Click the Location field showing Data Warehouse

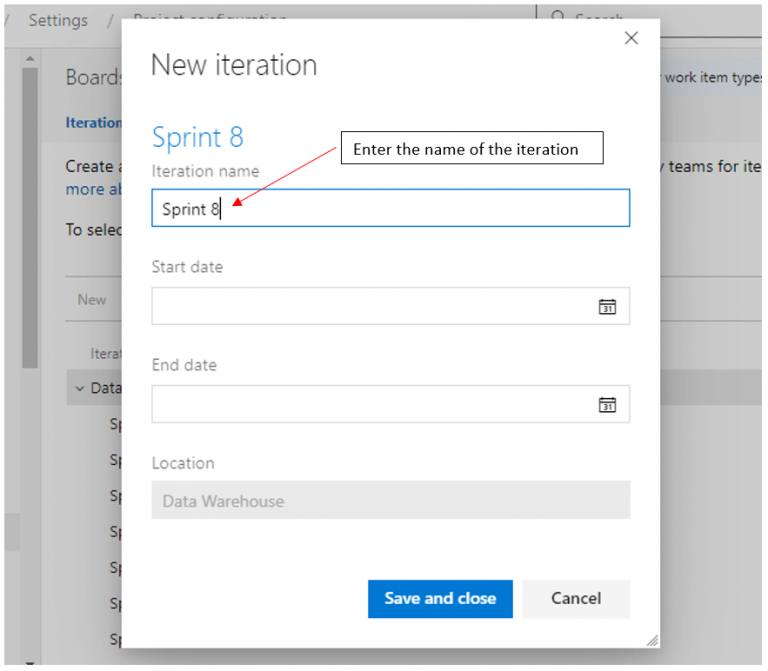tap(390, 501)
